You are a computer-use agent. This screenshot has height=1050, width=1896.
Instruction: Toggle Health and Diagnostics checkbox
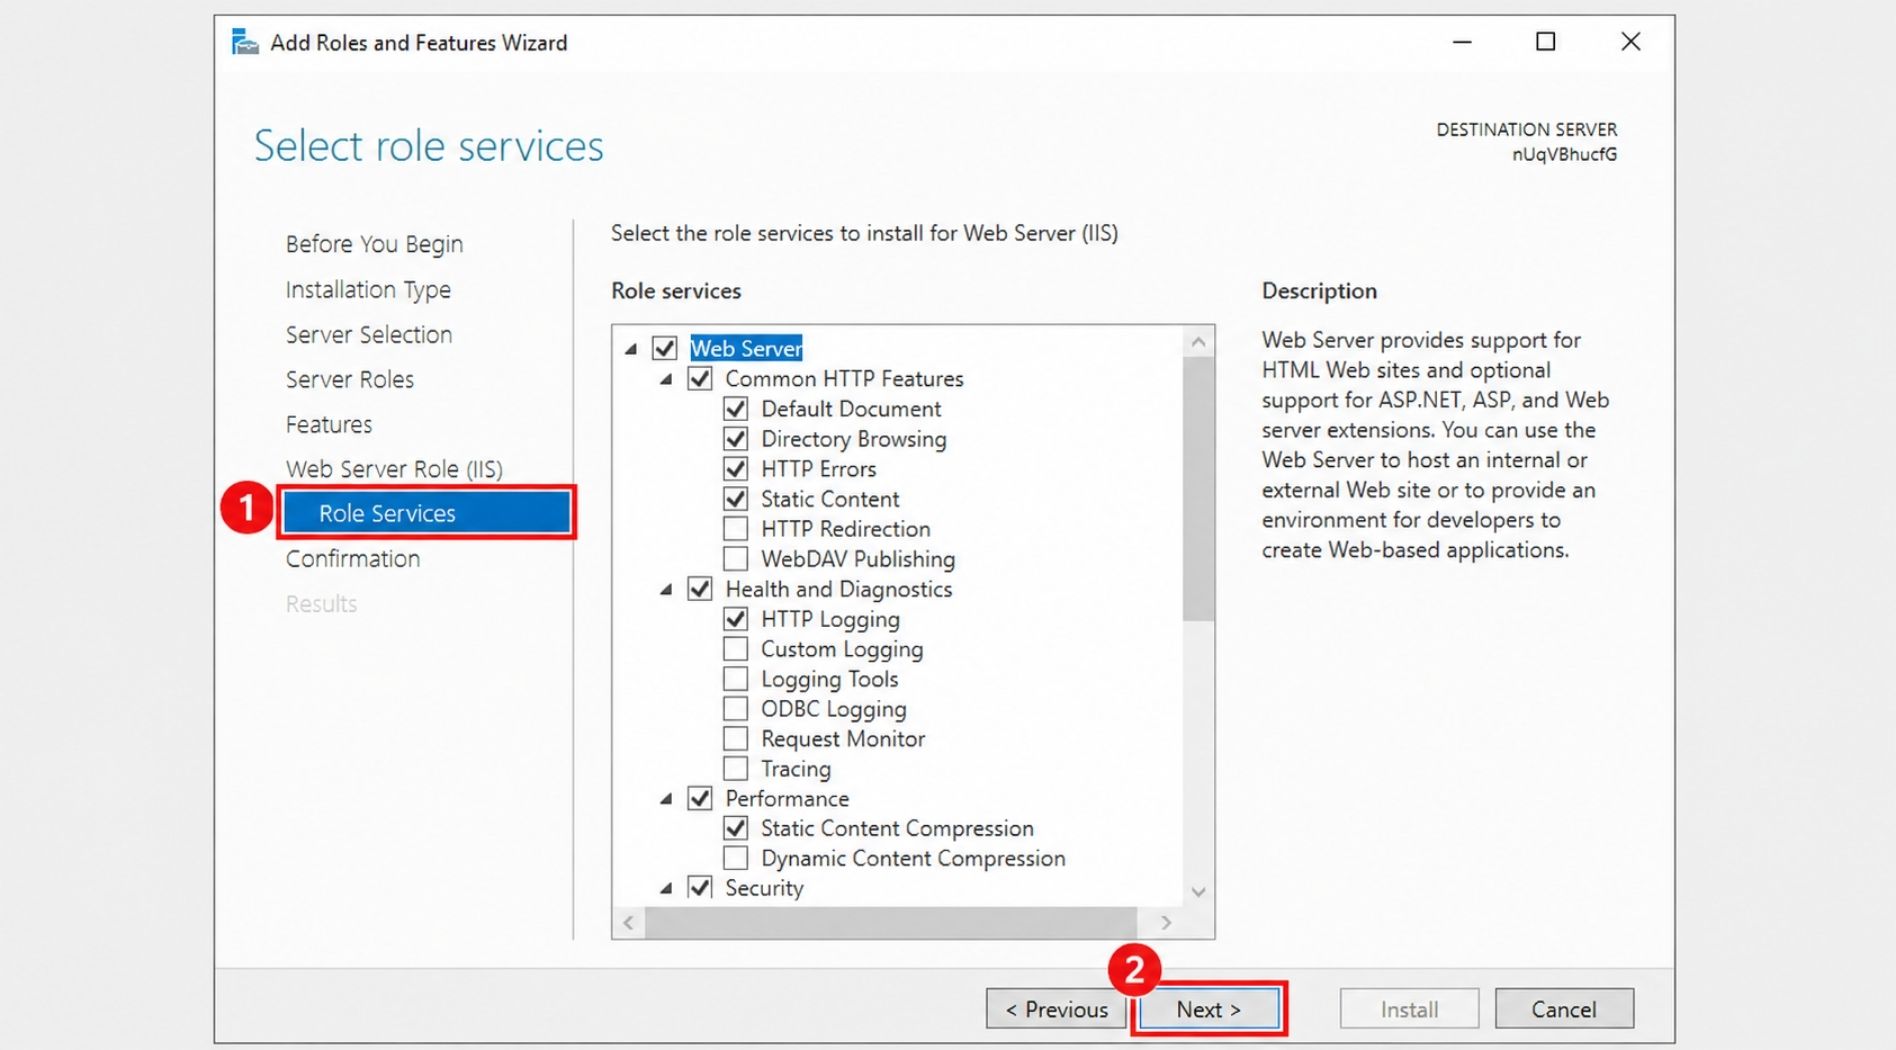click(x=700, y=589)
